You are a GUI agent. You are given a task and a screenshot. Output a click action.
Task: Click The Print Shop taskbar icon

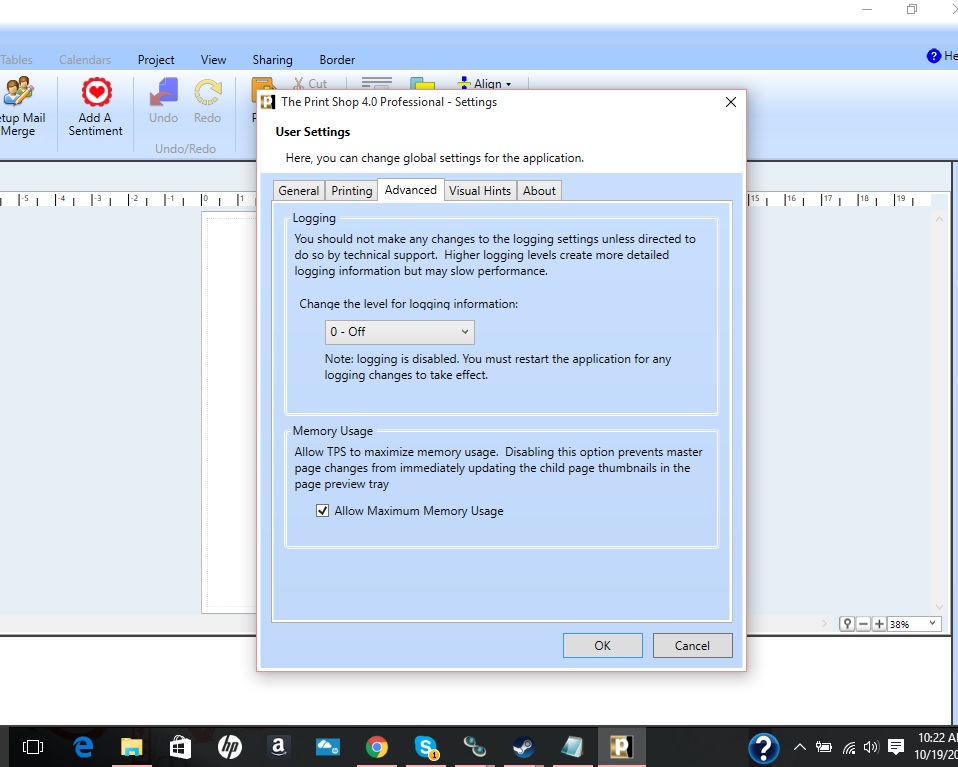pos(621,747)
